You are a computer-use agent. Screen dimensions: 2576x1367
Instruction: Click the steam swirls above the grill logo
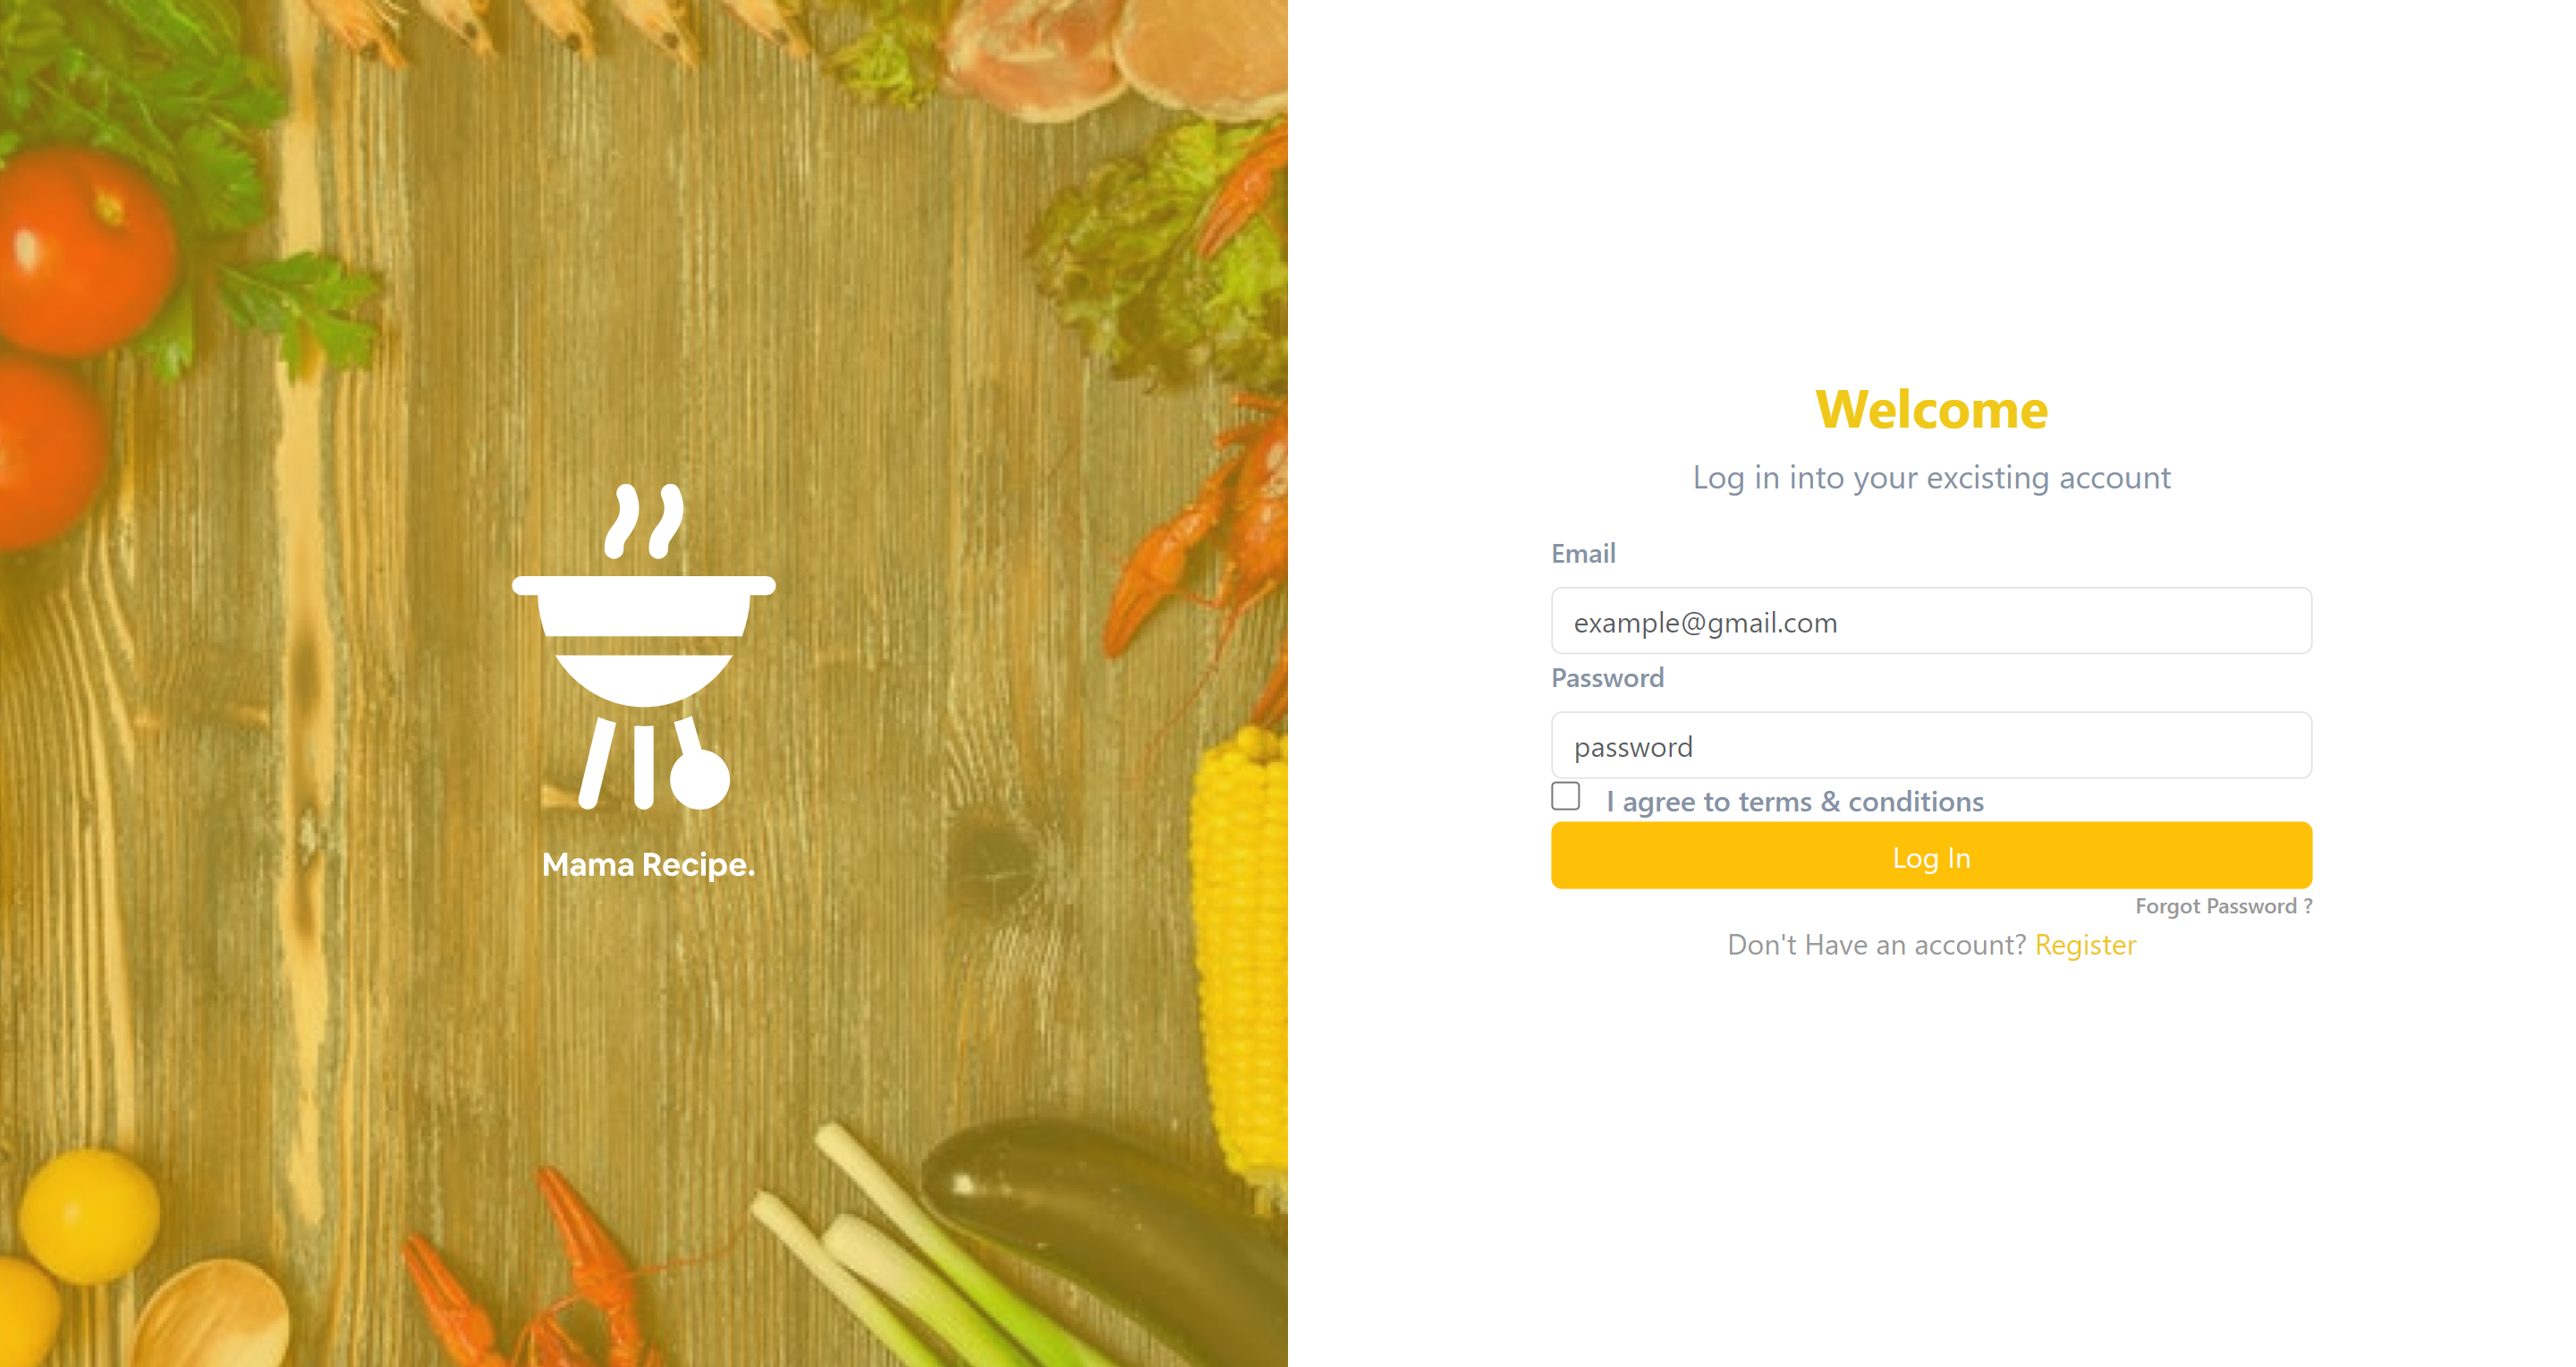pos(645,521)
